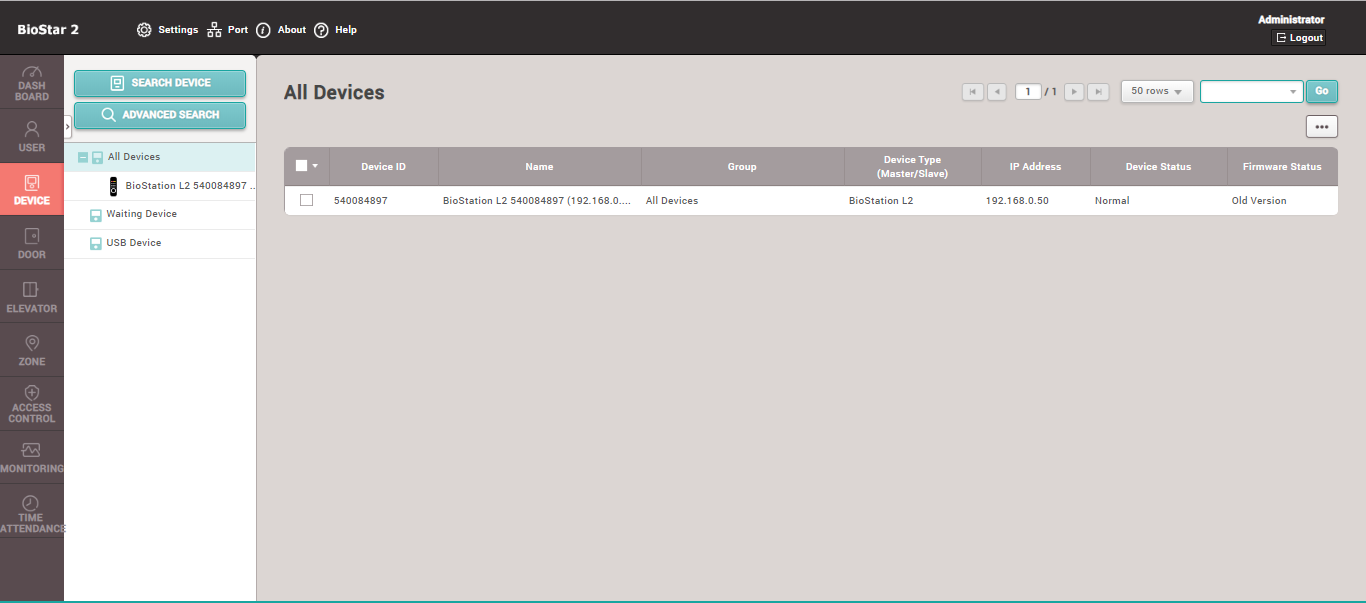This screenshot has width=1366, height=603.
Task: Go to the User section
Action: (32, 137)
